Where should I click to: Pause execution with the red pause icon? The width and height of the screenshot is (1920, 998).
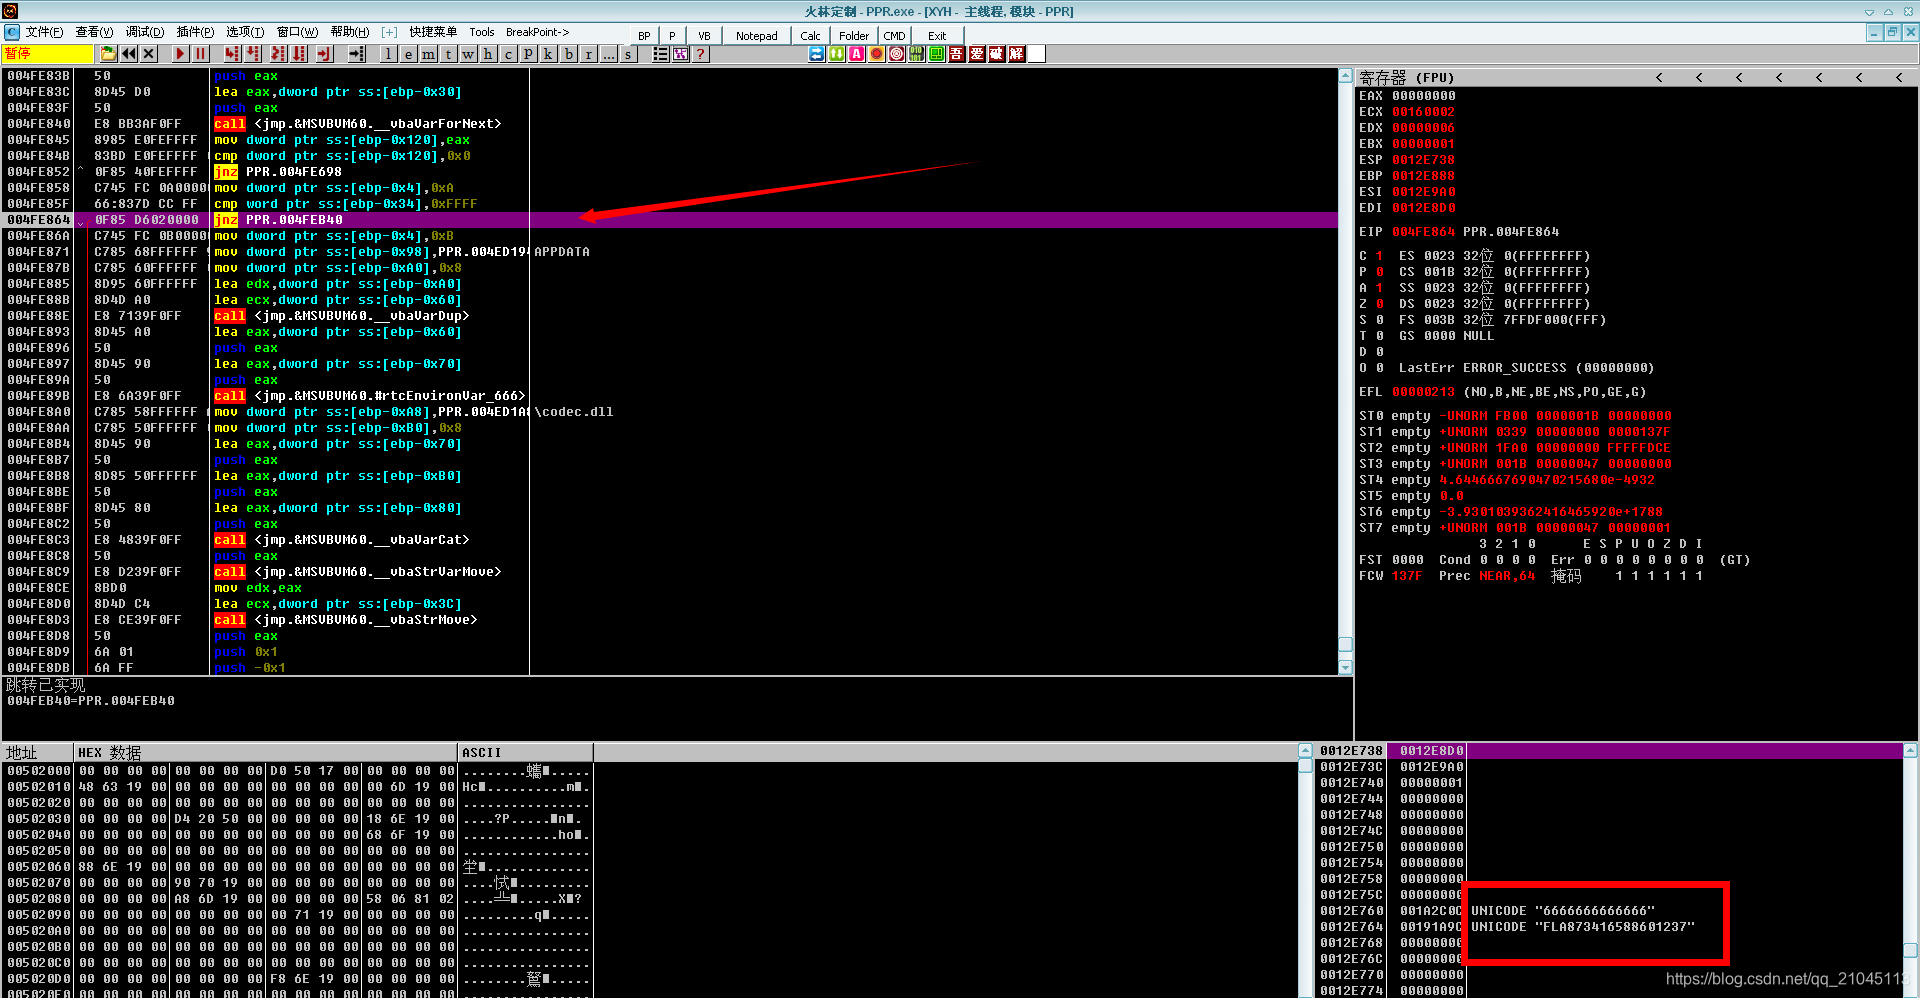pos(200,54)
